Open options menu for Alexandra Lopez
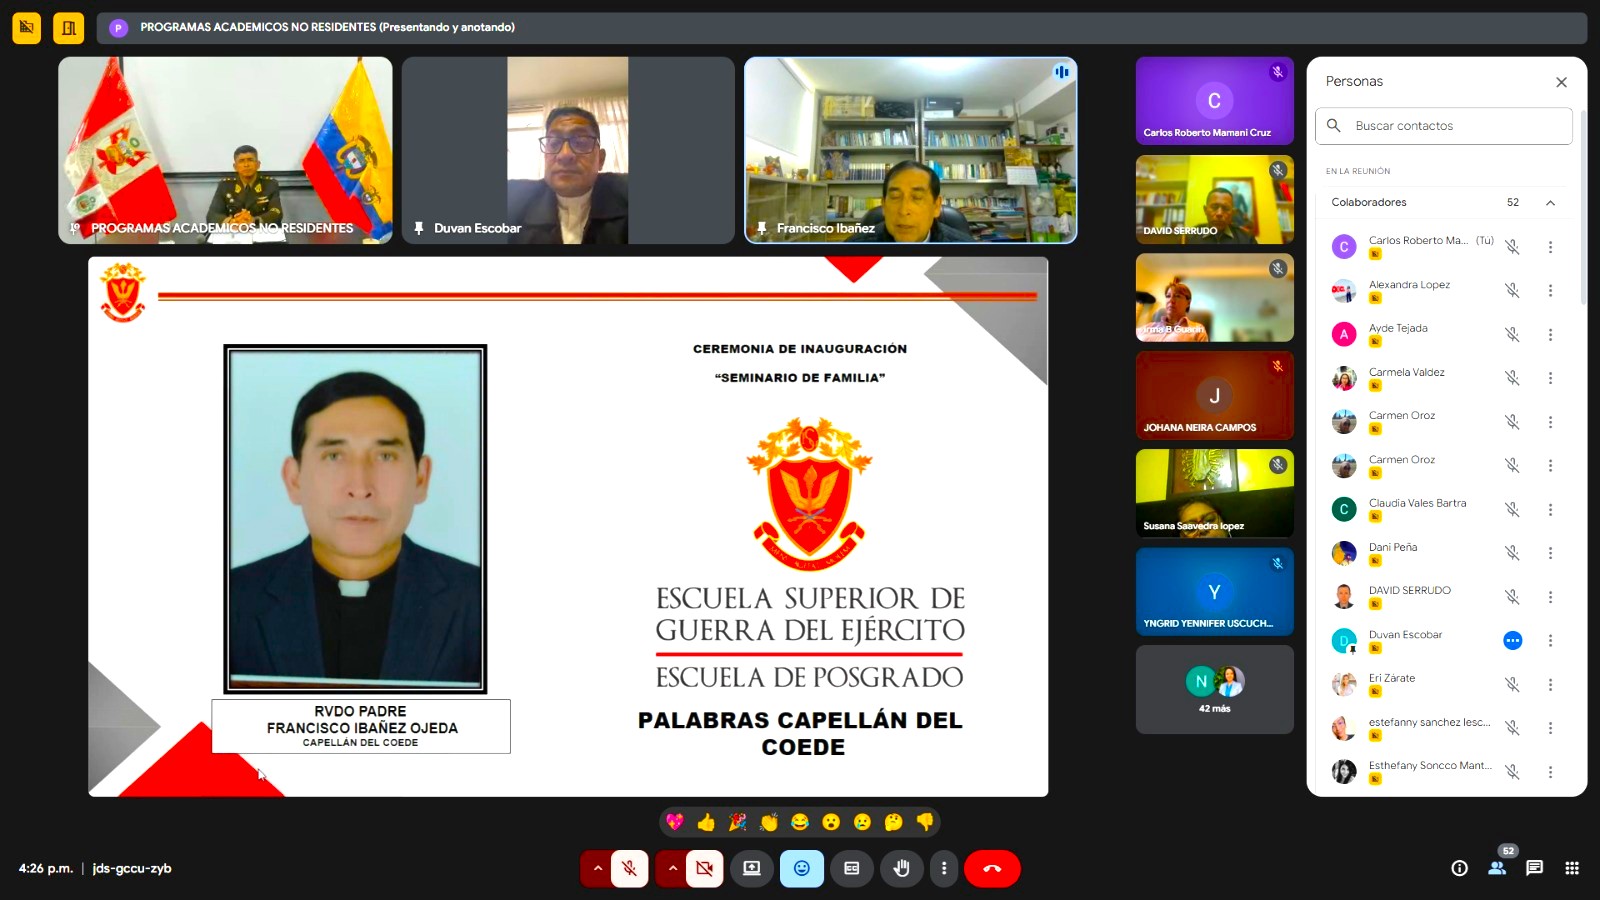The width and height of the screenshot is (1600, 900). point(1550,291)
